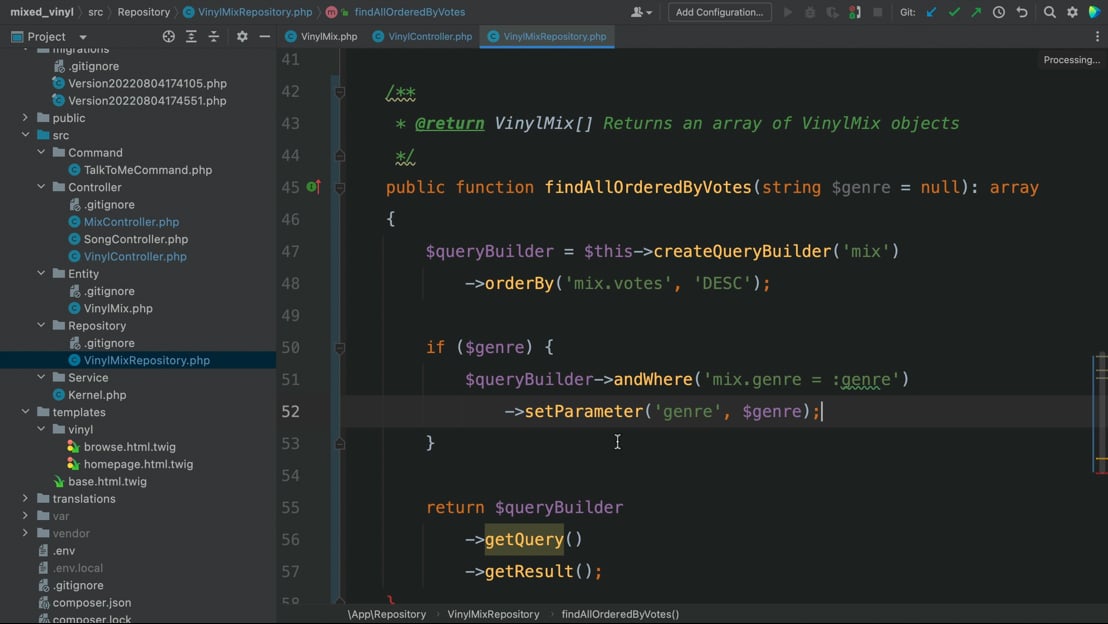Click the Git commit checkmark icon

click(x=954, y=12)
